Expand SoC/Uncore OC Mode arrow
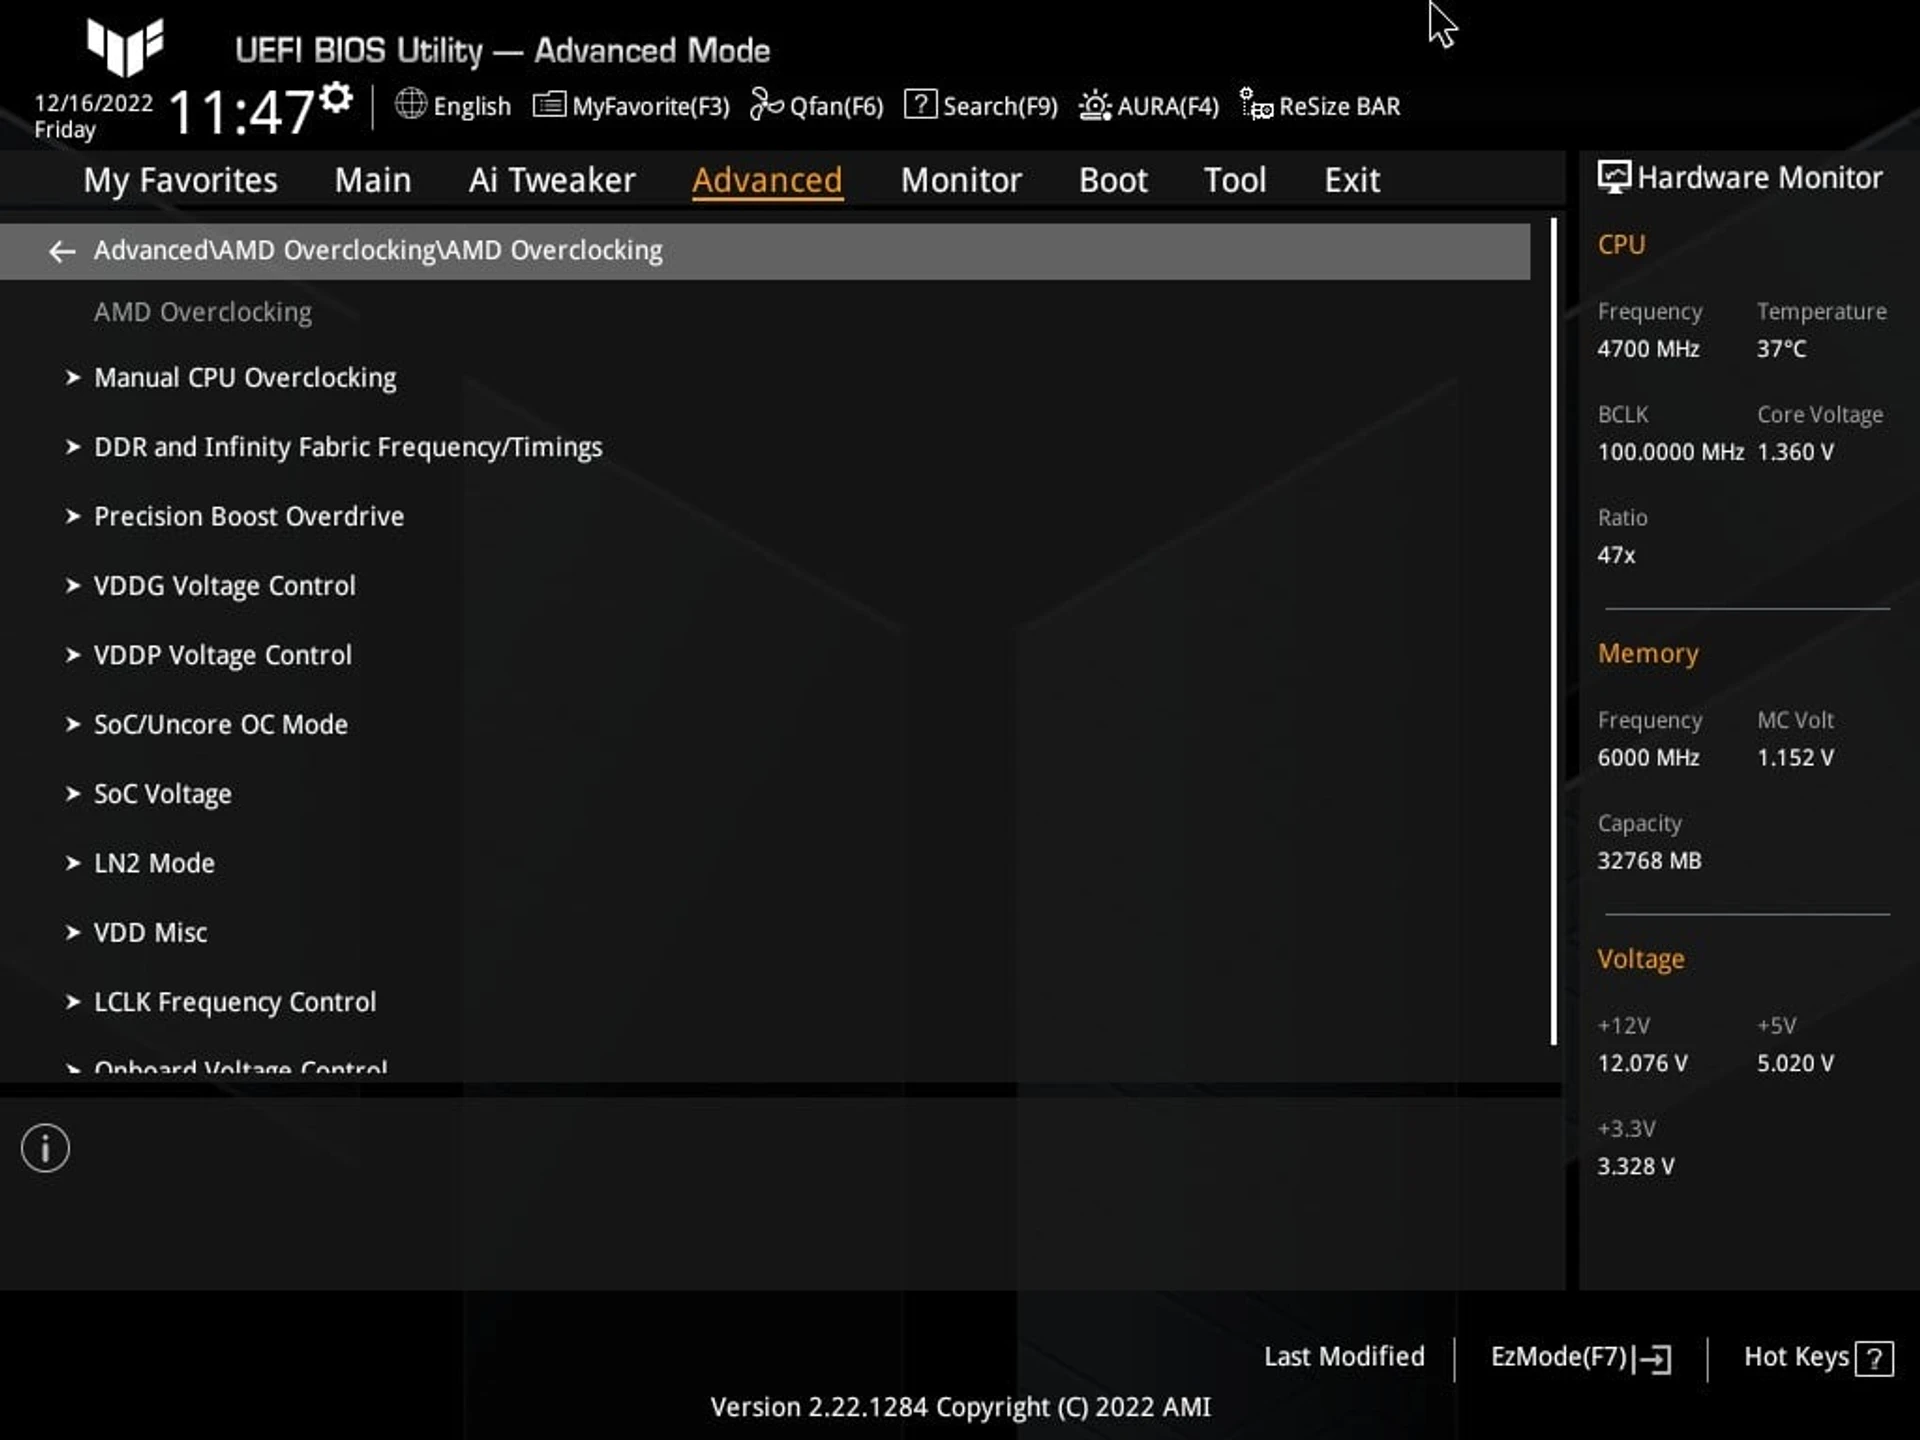Viewport: 1920px width, 1440px height. click(72, 724)
